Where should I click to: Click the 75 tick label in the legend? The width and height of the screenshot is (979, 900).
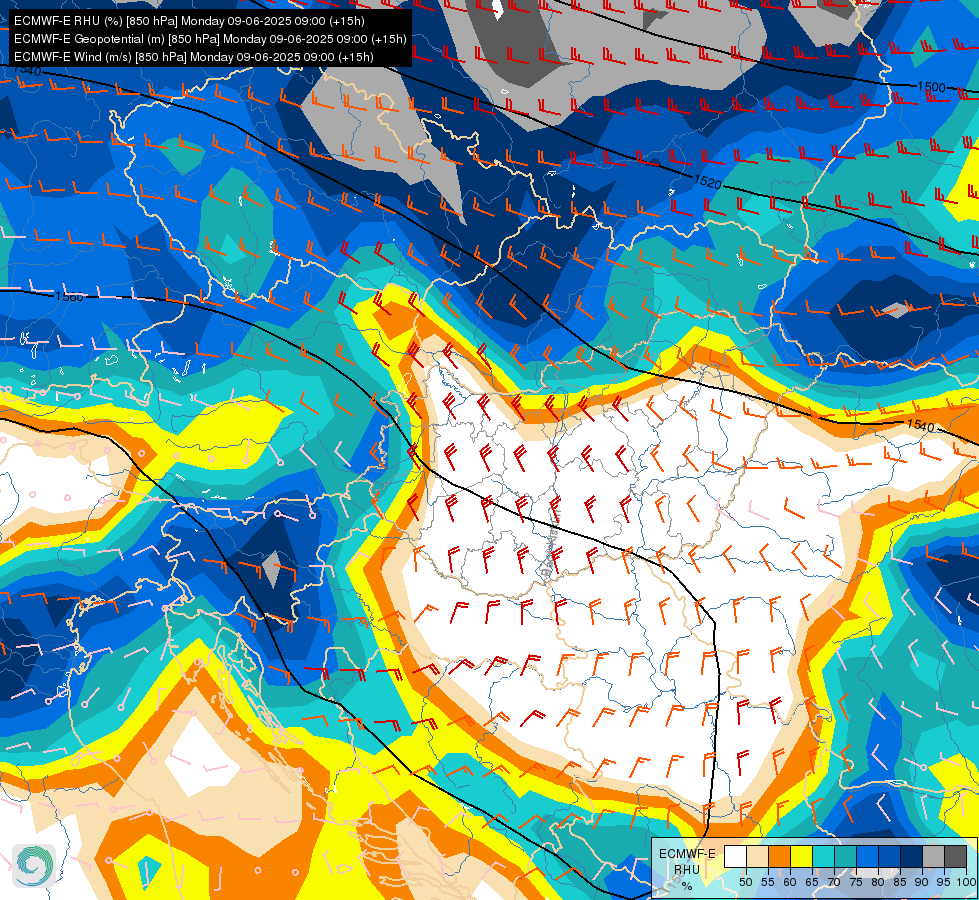[856, 882]
